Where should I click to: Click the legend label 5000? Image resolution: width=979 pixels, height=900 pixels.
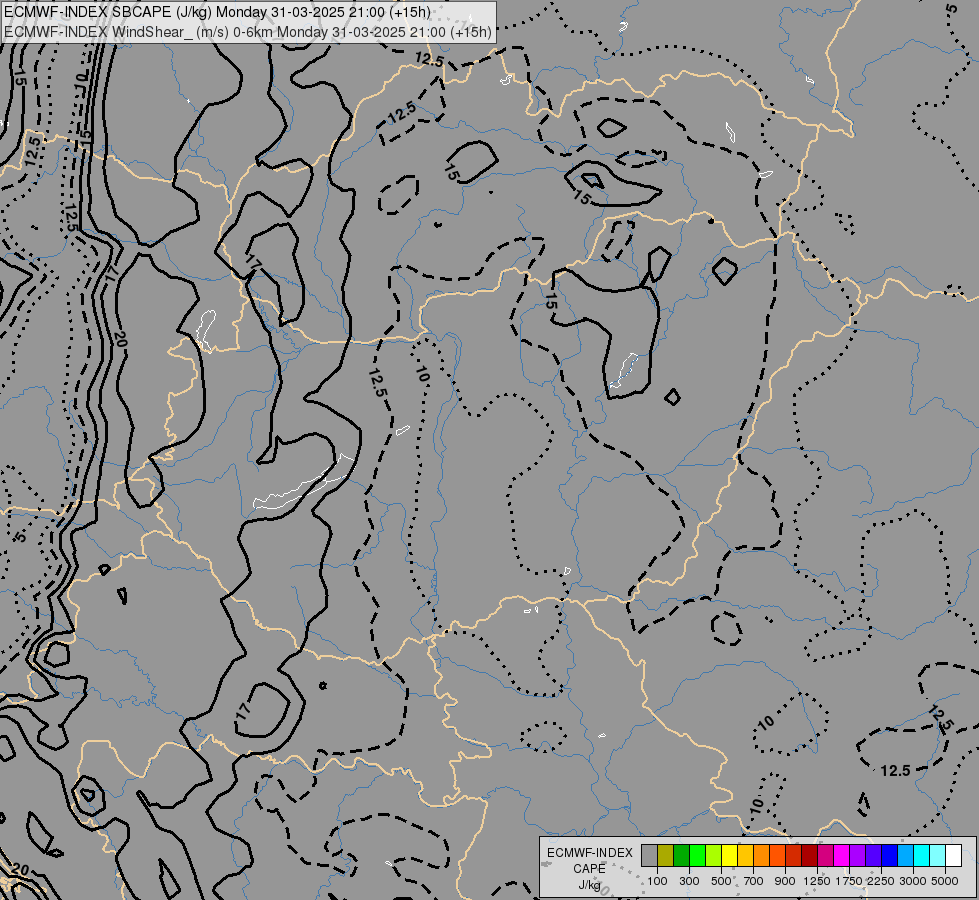click(x=945, y=881)
